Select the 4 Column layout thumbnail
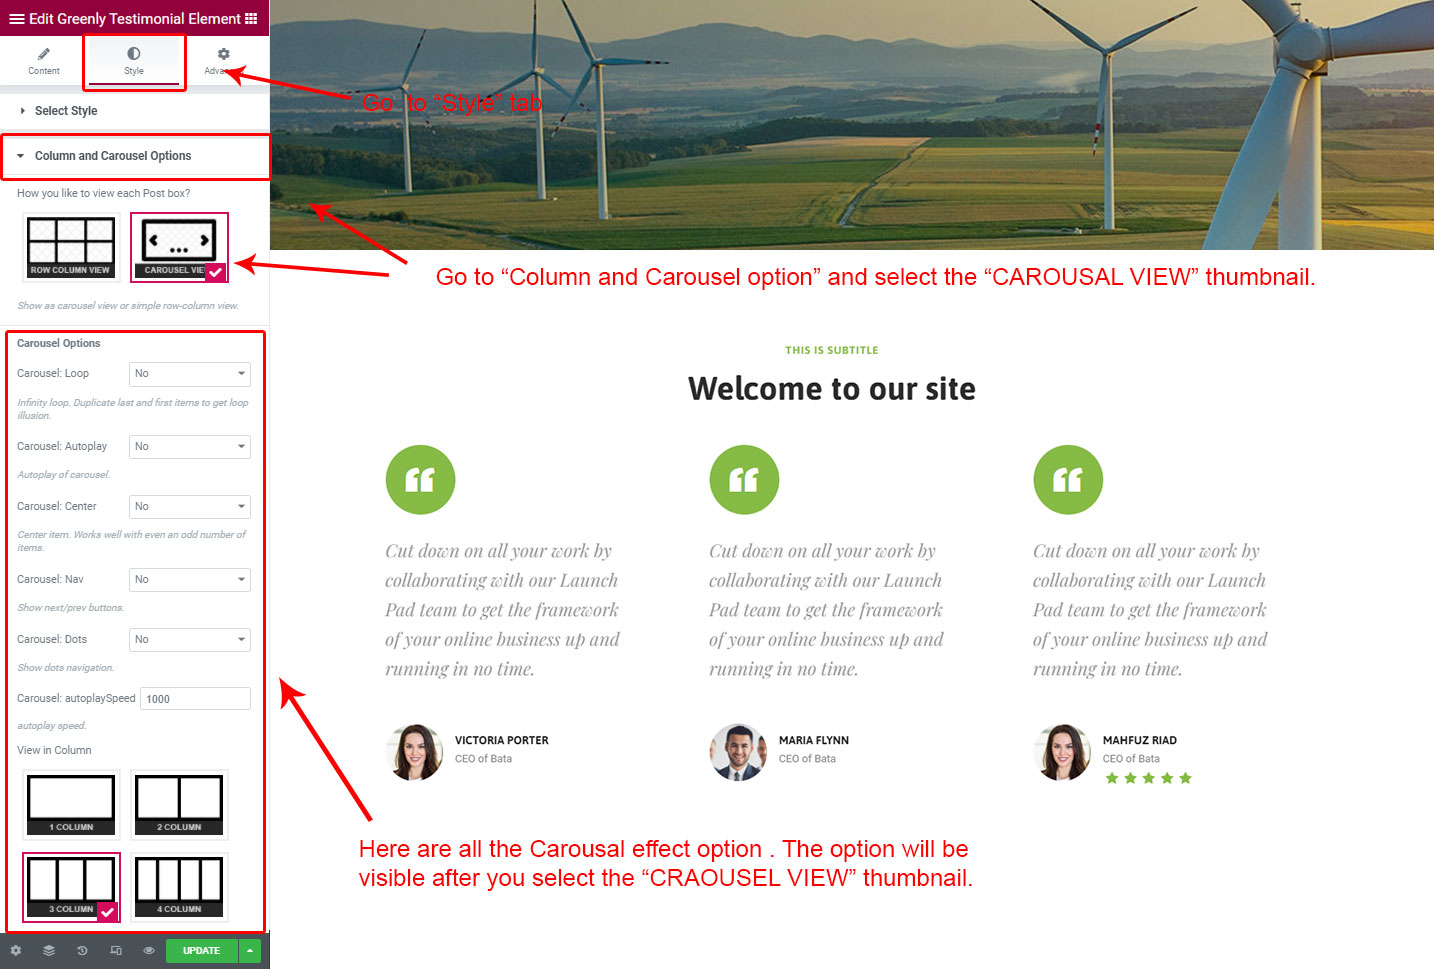Image resolution: width=1434 pixels, height=969 pixels. 179,886
